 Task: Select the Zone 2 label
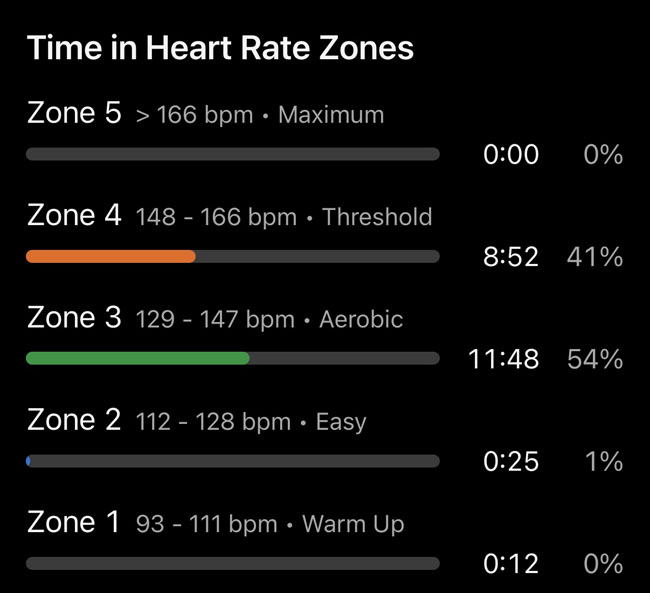[74, 420]
